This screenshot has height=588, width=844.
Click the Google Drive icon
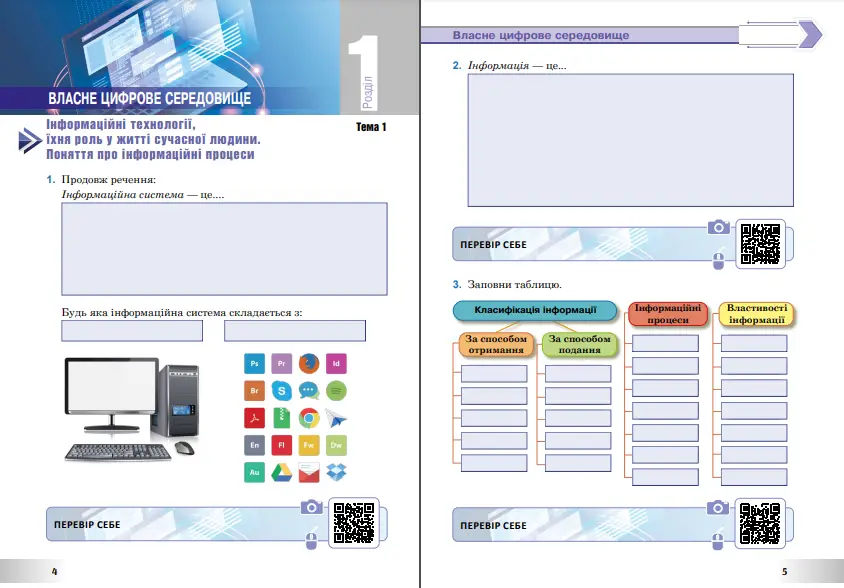click(x=282, y=471)
